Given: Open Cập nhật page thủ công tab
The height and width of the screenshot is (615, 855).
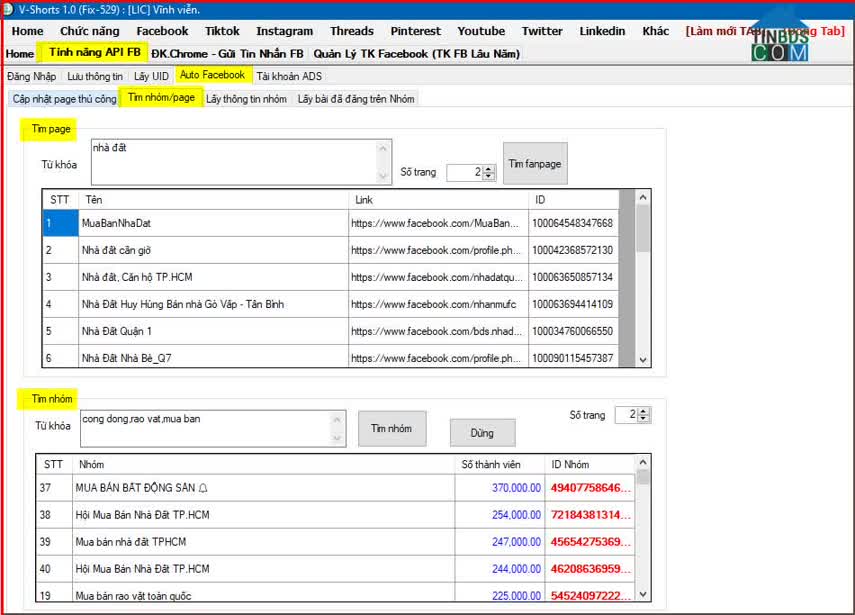Looking at the screenshot, I should (x=64, y=99).
